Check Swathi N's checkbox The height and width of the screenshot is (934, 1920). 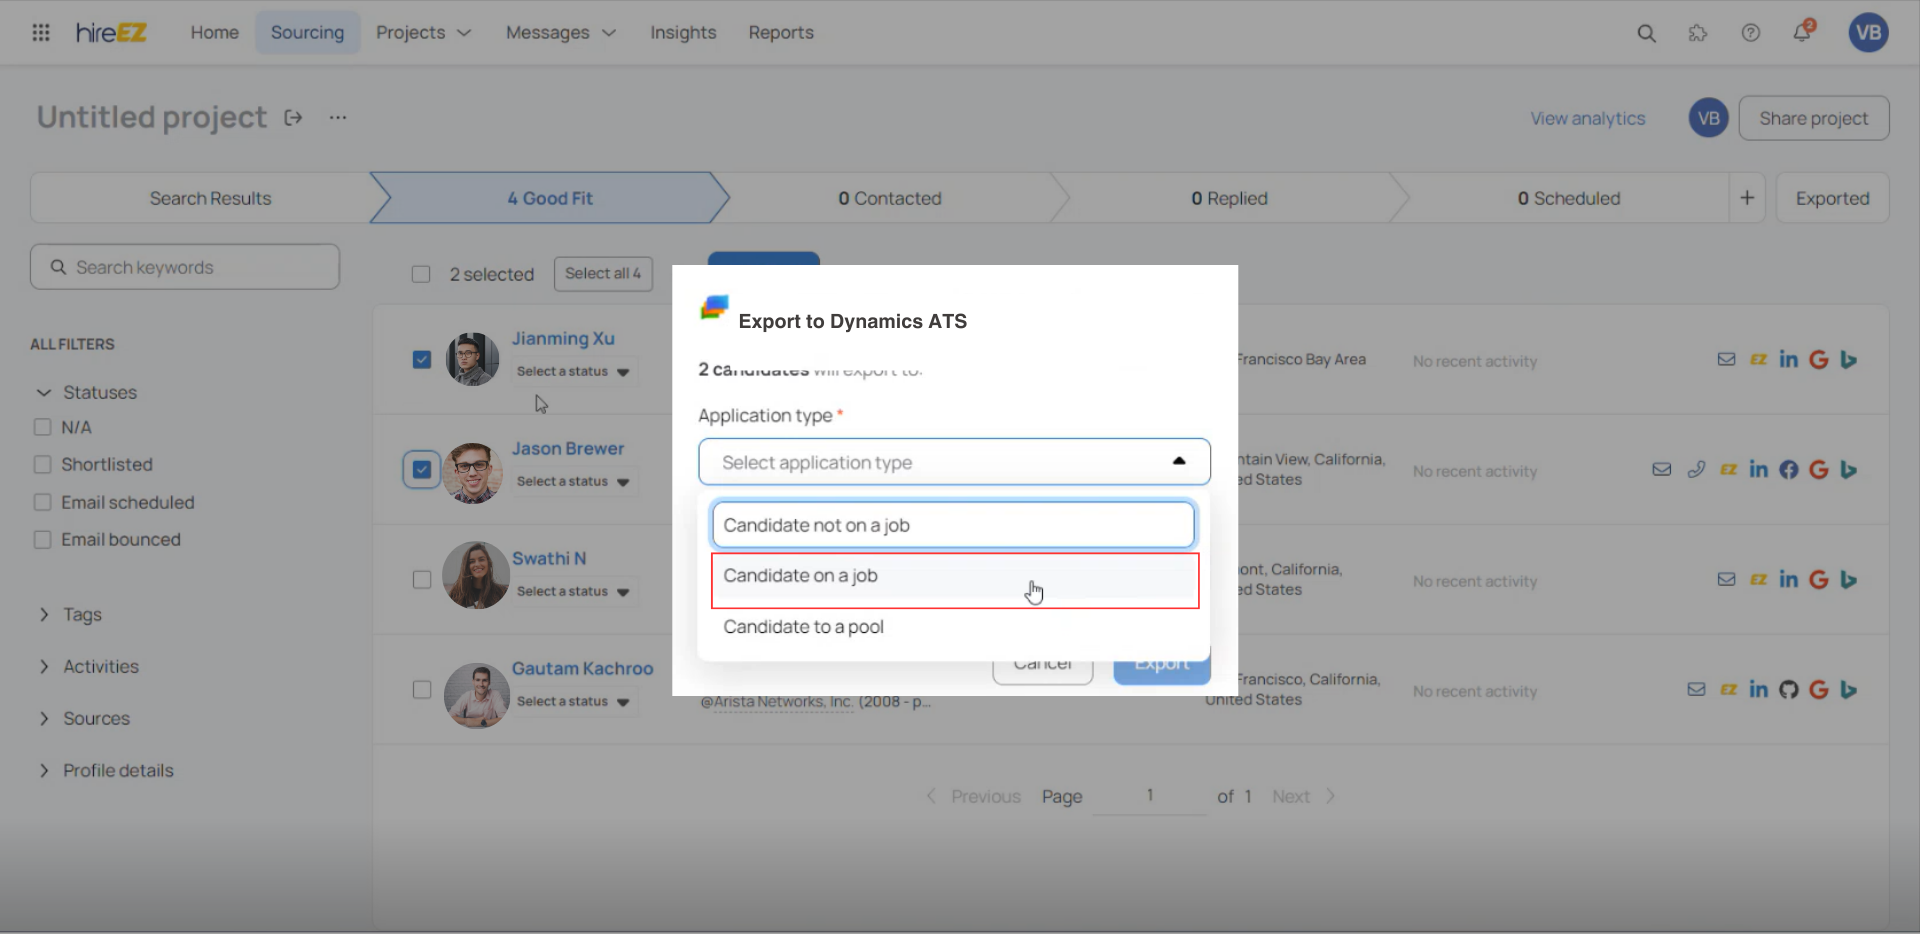click(422, 579)
